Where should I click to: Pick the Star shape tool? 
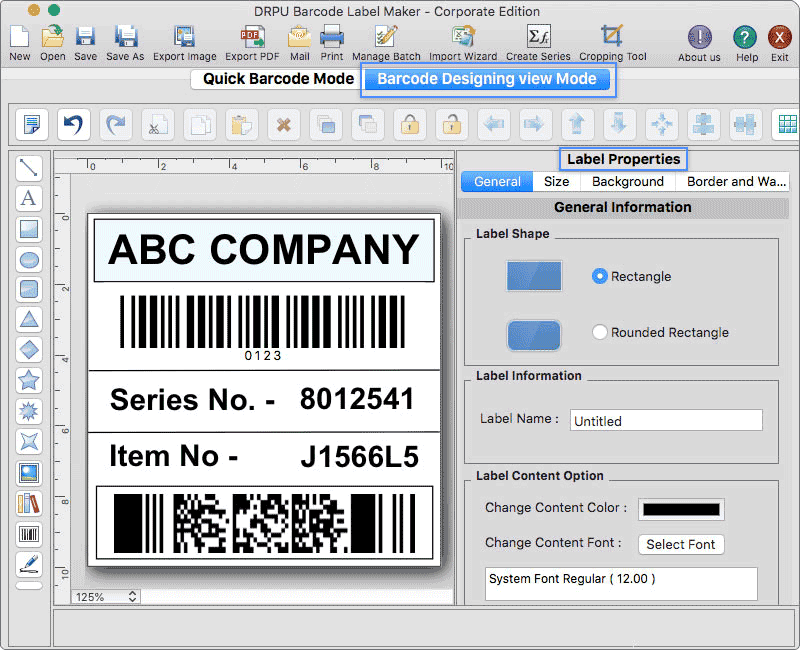click(28, 380)
